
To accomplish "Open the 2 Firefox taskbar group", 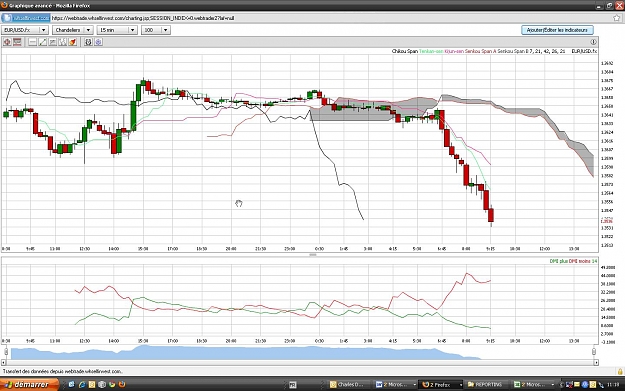I will coord(441,384).
